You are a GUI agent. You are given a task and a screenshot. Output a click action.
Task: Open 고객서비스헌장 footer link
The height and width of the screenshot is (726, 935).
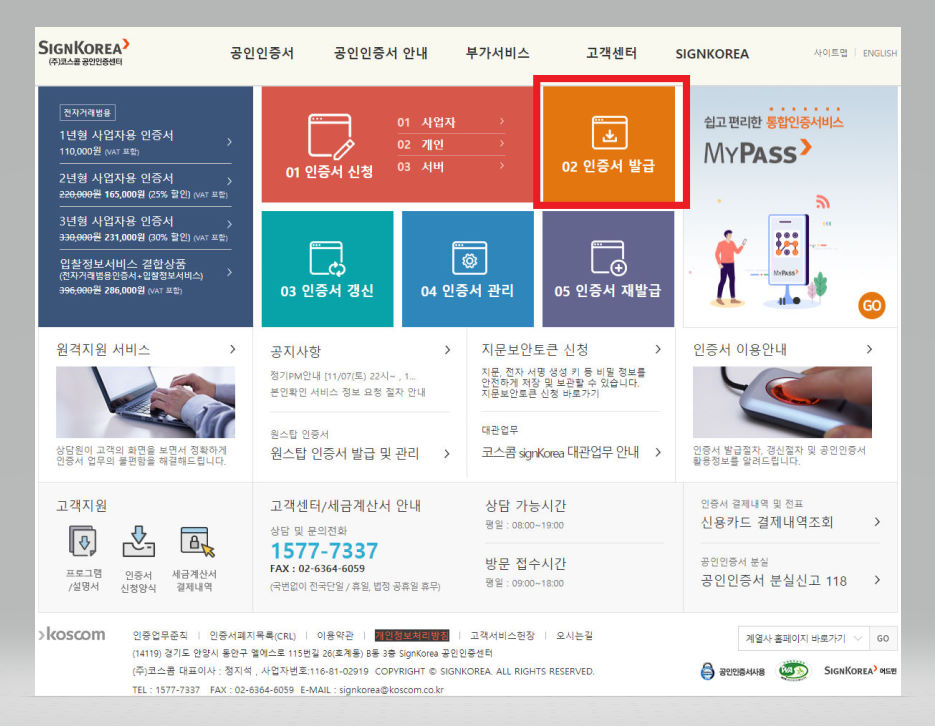click(x=502, y=635)
